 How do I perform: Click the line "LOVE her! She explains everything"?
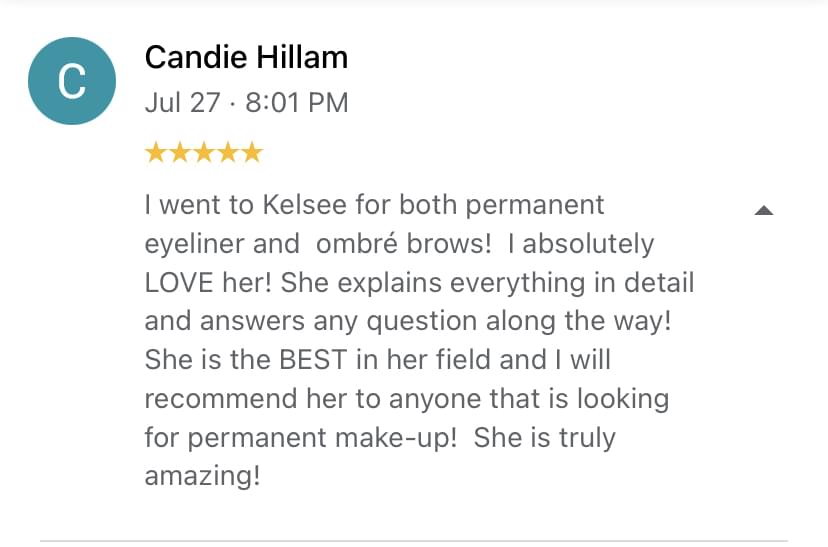(418, 282)
